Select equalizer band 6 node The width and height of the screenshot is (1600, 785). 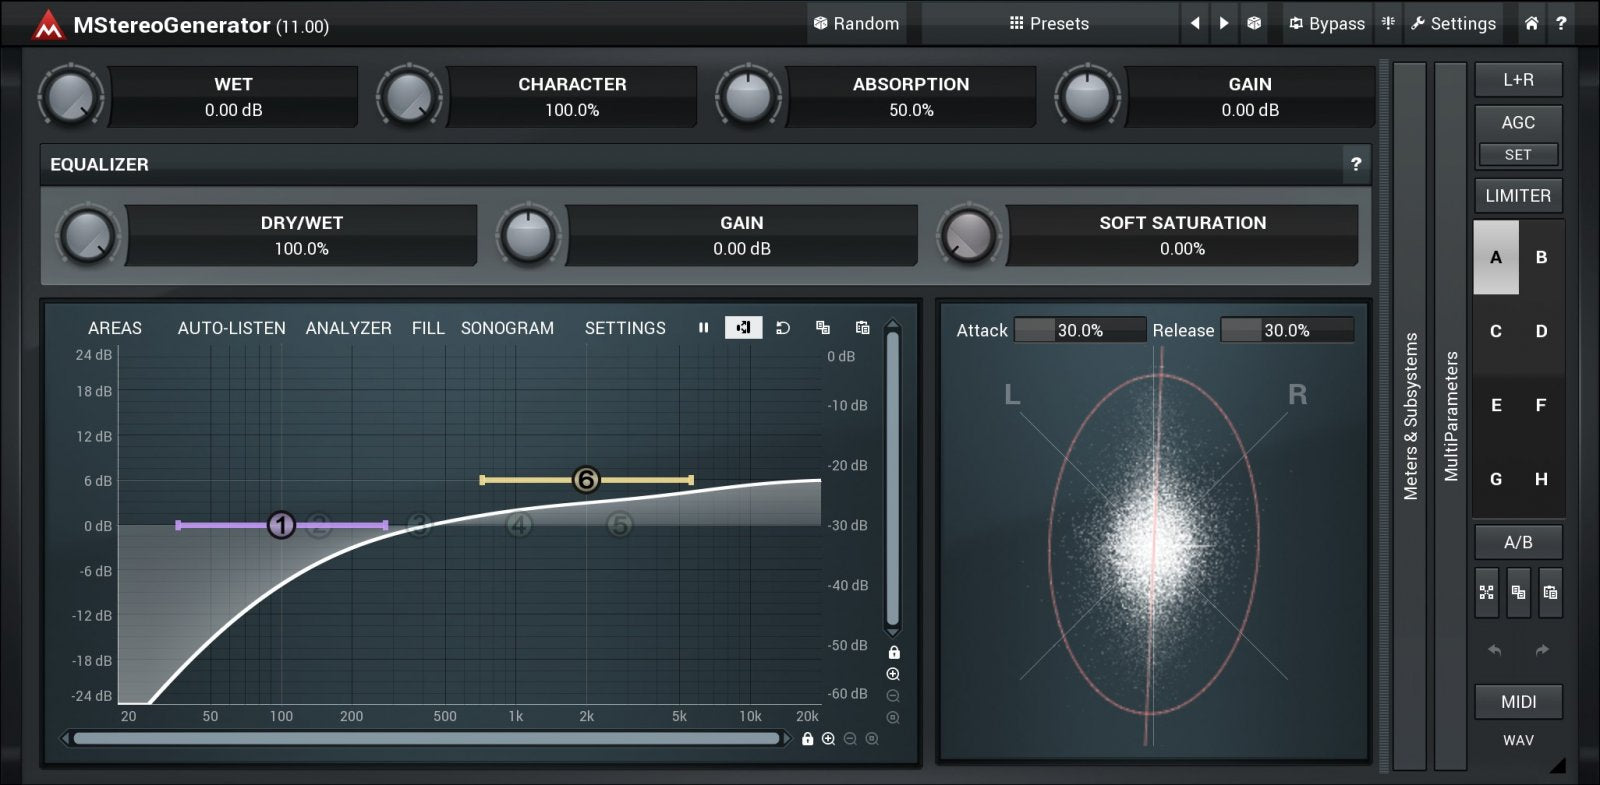point(586,480)
